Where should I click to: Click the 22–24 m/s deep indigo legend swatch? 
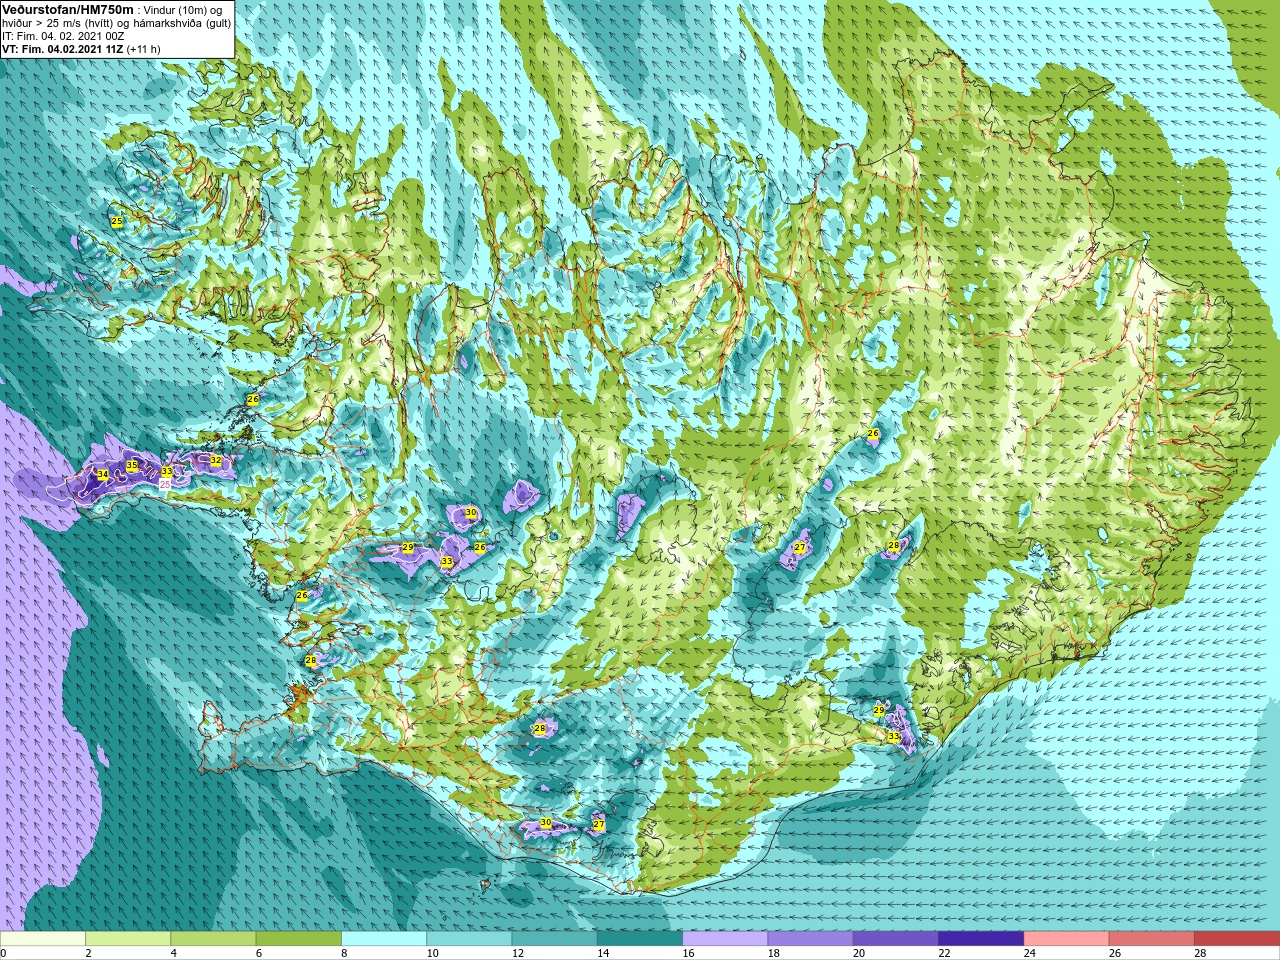(x=981, y=939)
